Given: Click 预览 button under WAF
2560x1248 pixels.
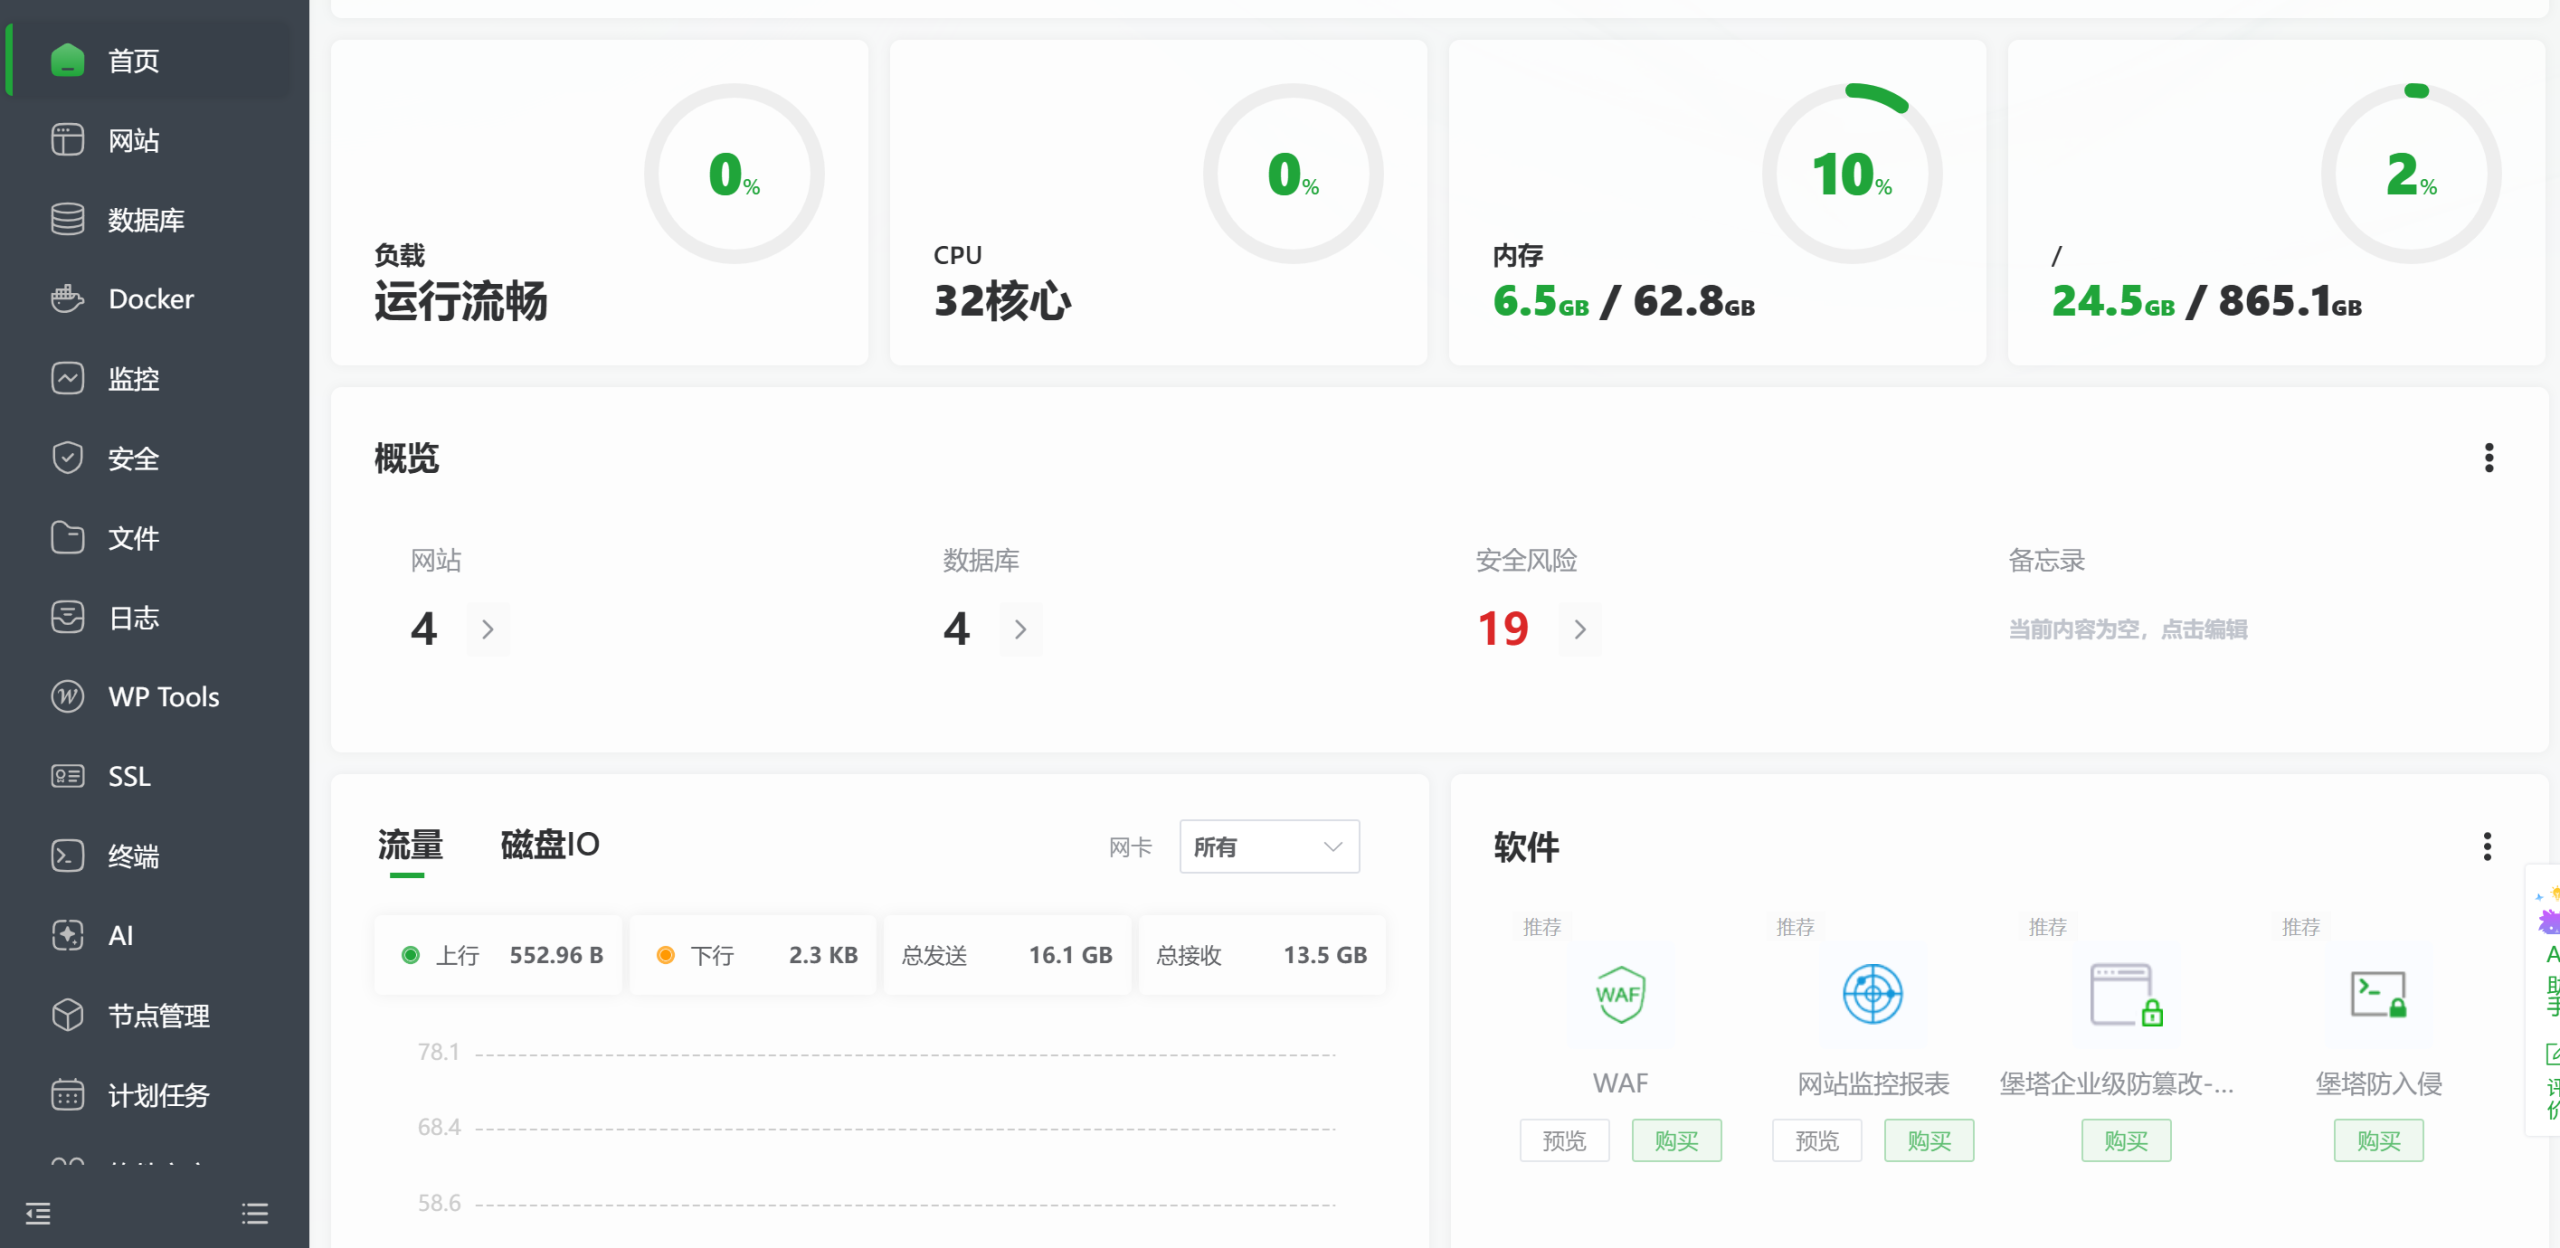Looking at the screenshot, I should coord(1564,1140).
